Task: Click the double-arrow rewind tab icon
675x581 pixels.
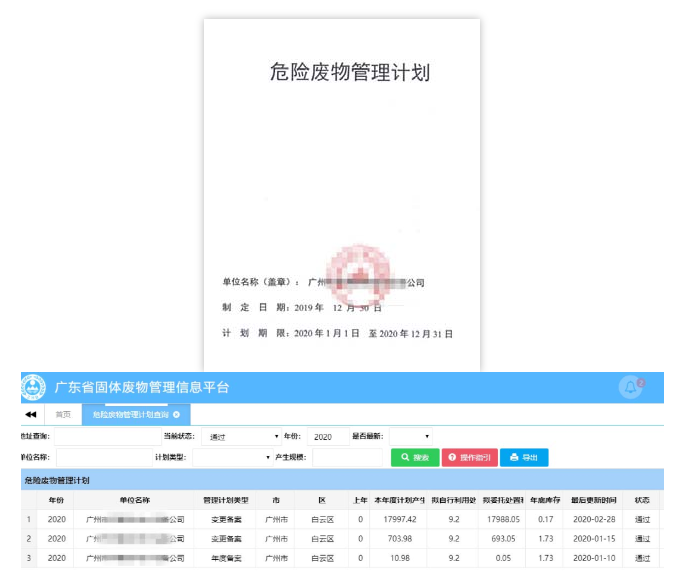Action: [x=31, y=414]
